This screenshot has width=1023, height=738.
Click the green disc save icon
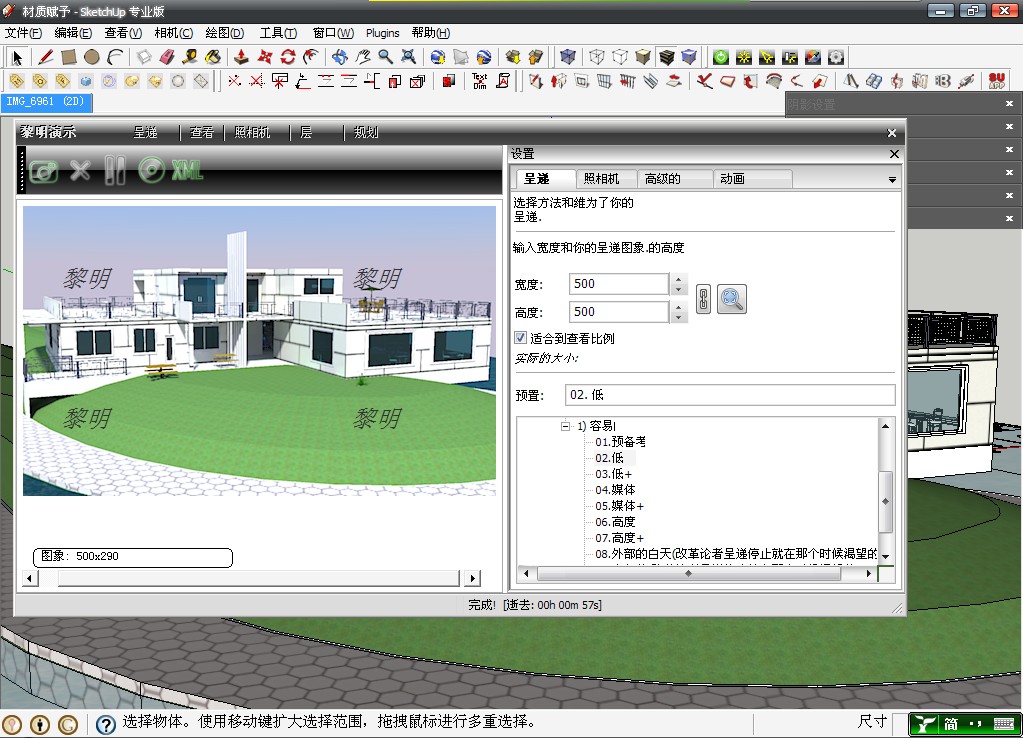point(152,171)
